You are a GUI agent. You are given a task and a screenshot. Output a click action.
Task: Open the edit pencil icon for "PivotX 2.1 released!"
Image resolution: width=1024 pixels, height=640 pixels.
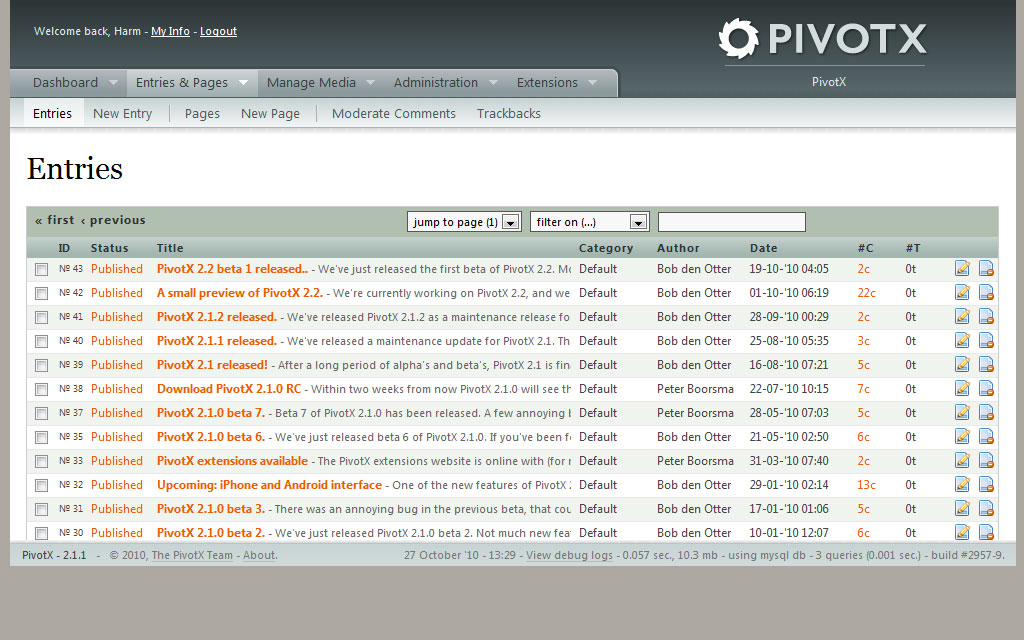tap(962, 364)
